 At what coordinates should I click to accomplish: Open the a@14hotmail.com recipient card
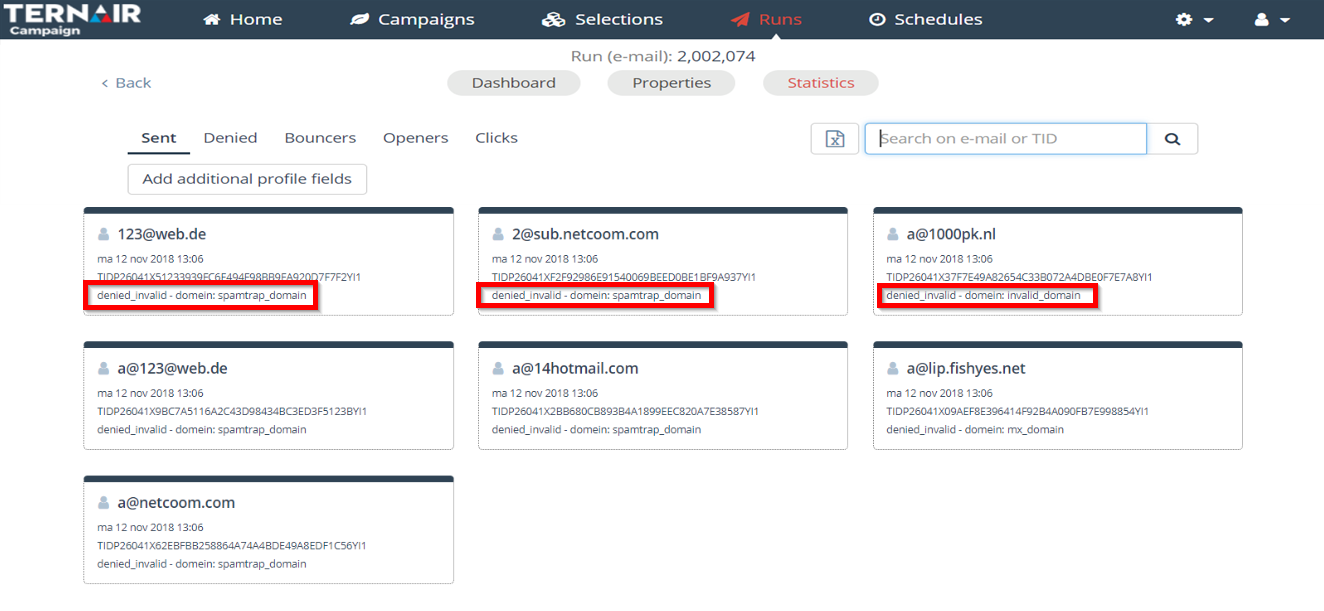tap(663, 395)
